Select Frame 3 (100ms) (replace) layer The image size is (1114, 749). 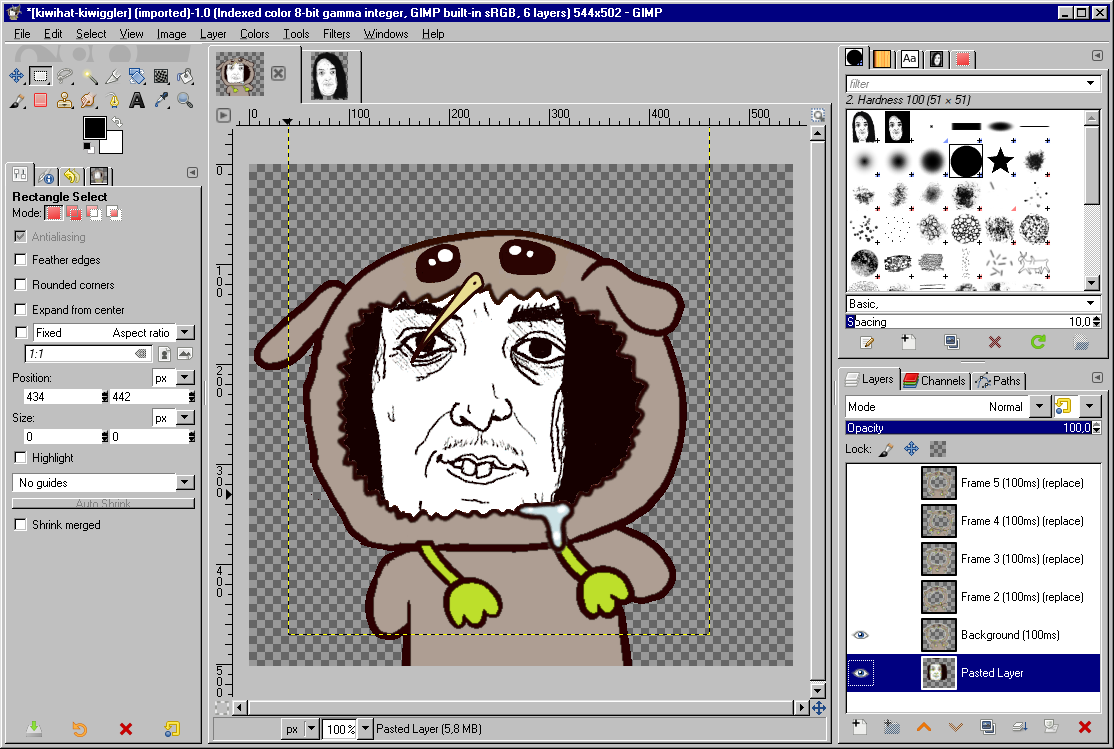(973, 559)
